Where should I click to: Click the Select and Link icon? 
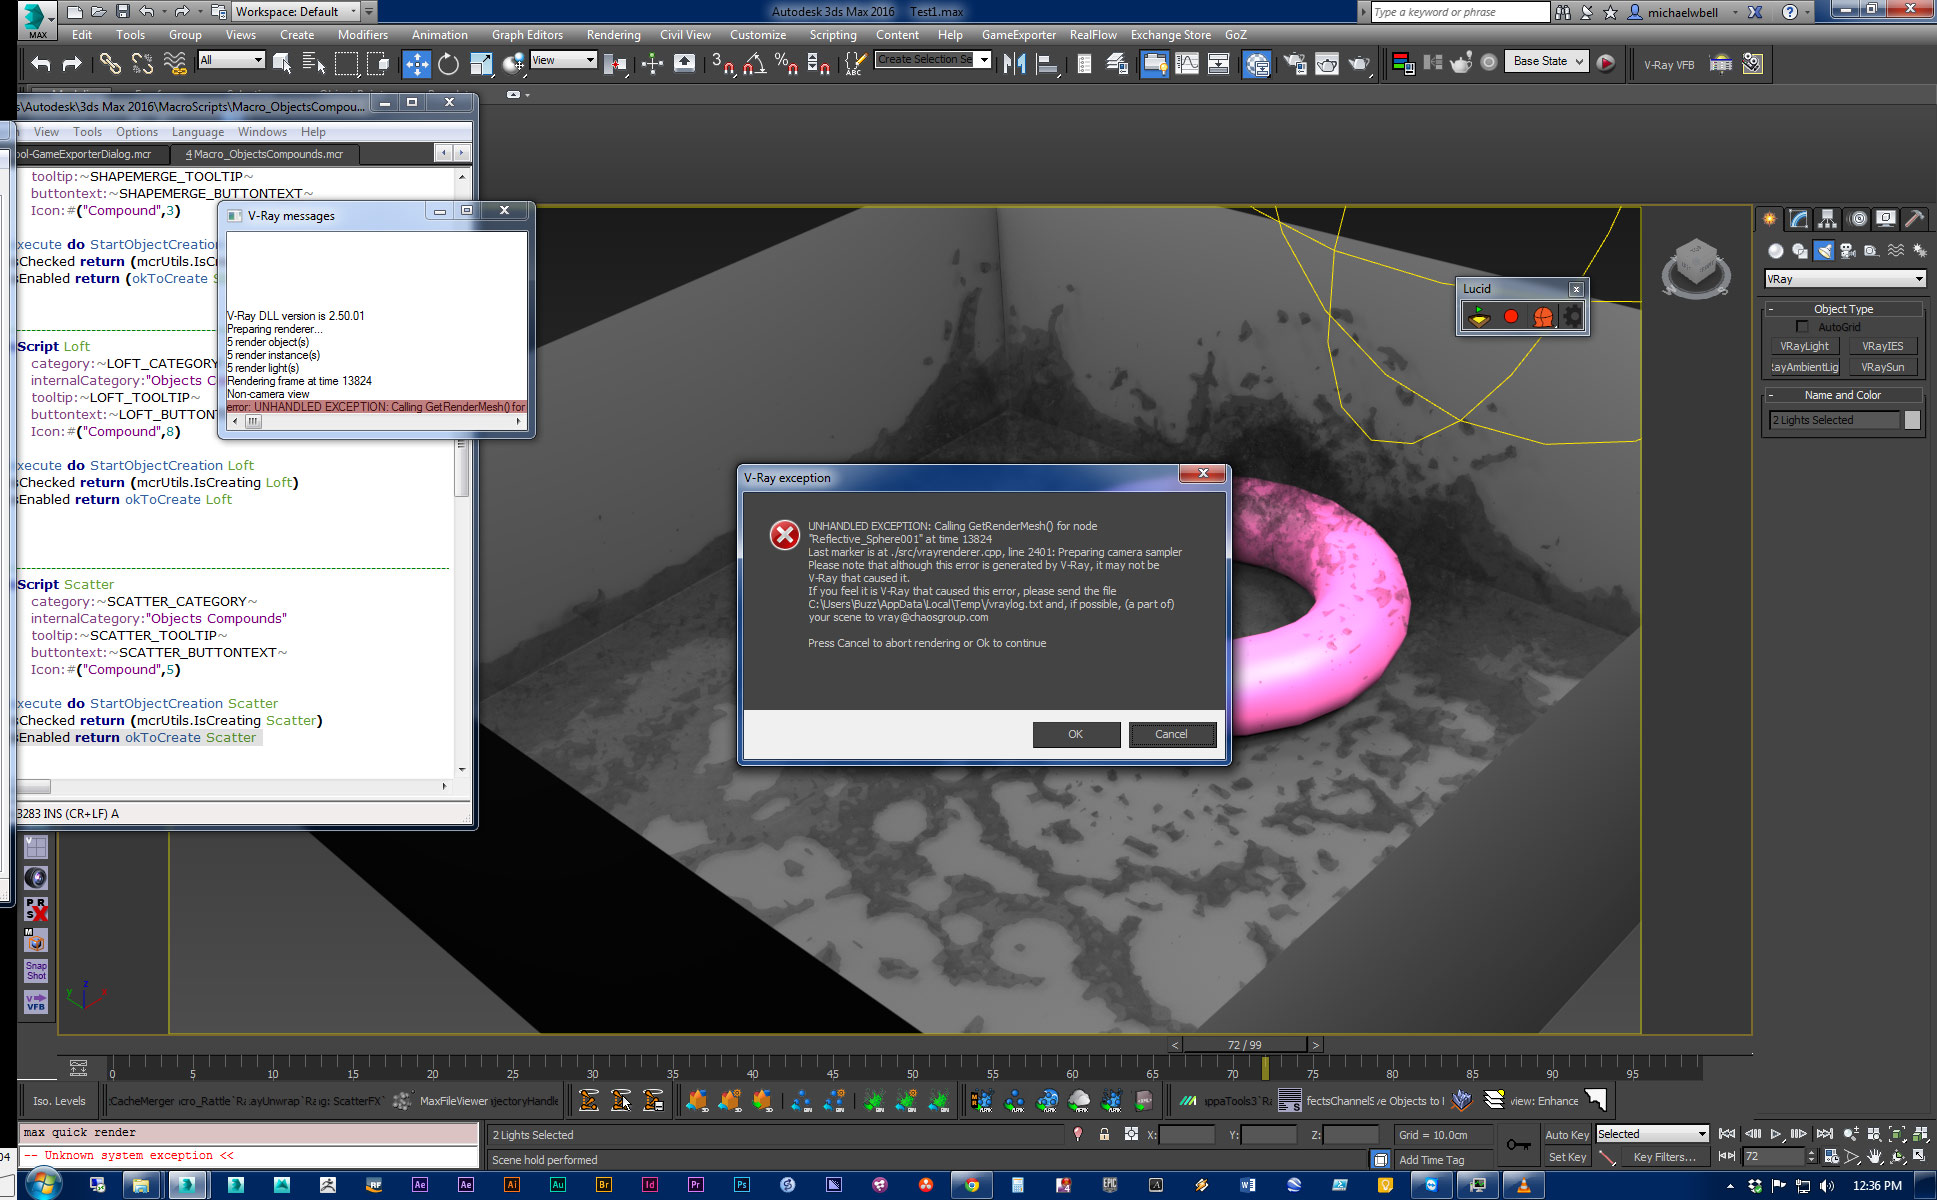point(110,64)
